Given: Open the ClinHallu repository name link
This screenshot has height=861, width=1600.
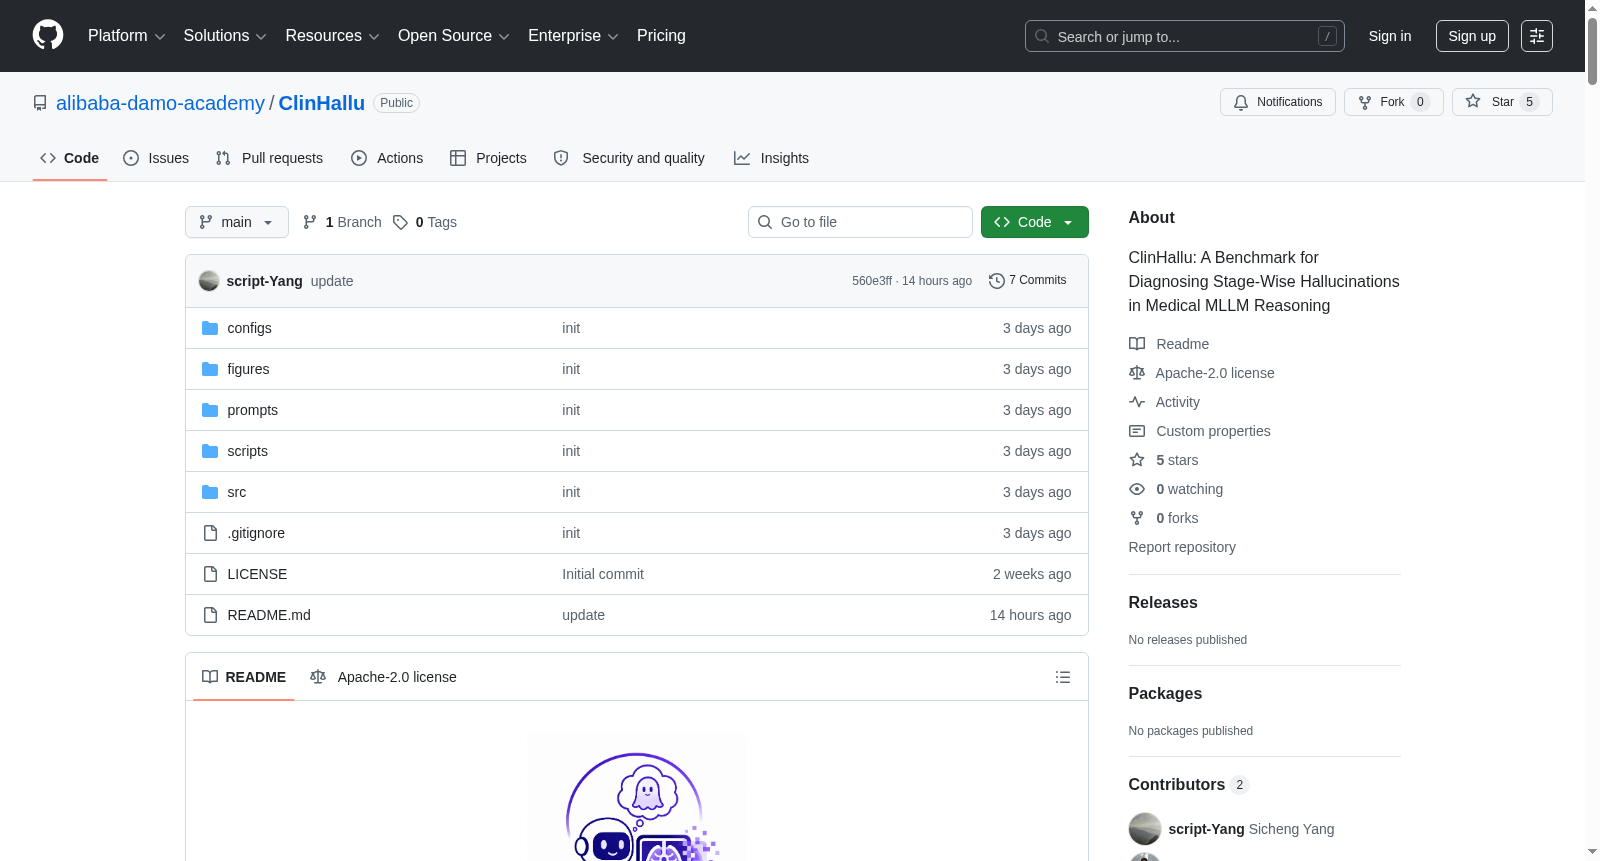Looking at the screenshot, I should 322,103.
